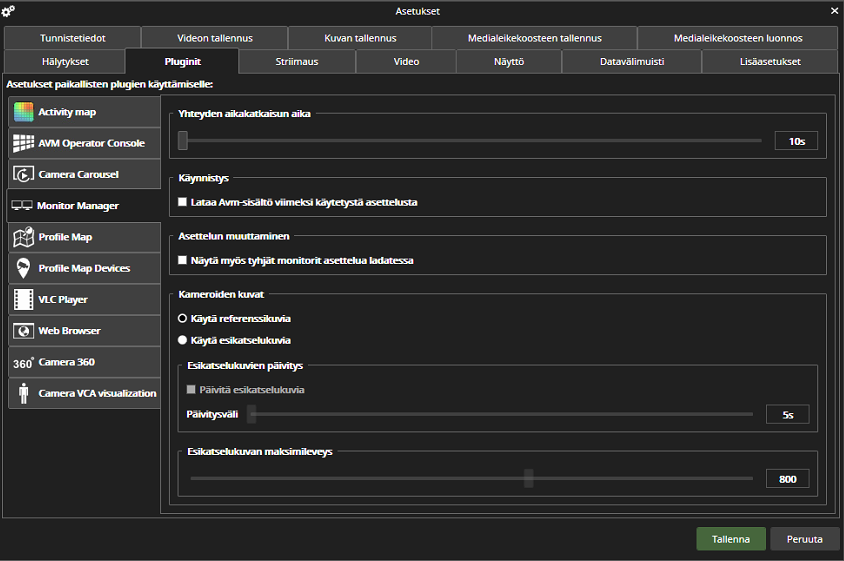Switch to the Hälytykset tab
This screenshot has height=561, width=844.
[x=65, y=61]
